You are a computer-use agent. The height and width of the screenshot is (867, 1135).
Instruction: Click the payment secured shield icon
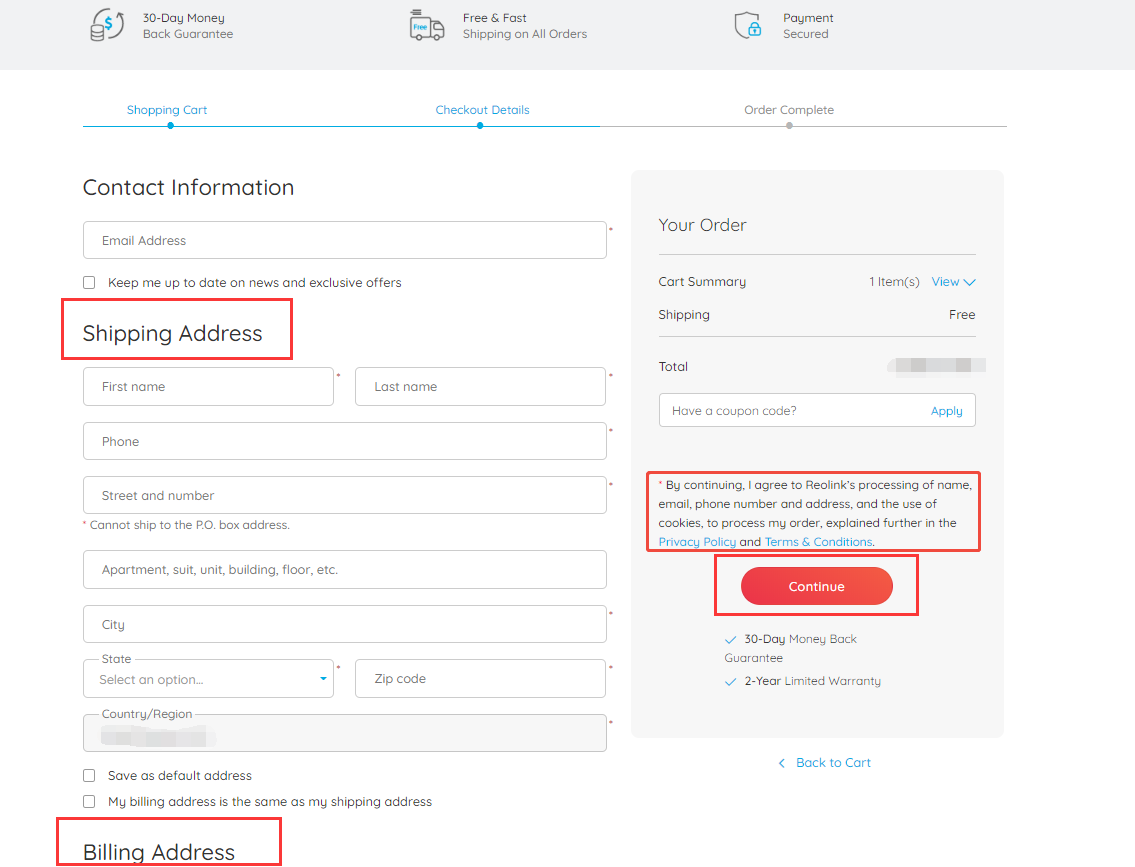pyautogui.click(x=748, y=26)
